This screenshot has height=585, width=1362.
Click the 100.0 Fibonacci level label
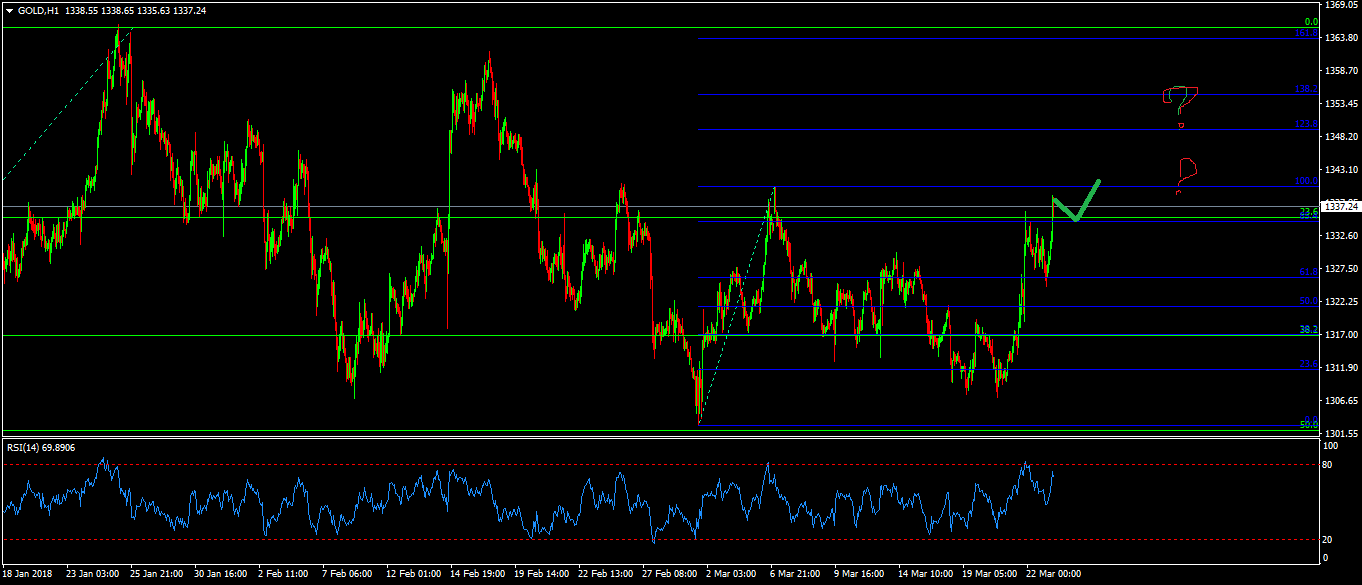pos(1306,181)
